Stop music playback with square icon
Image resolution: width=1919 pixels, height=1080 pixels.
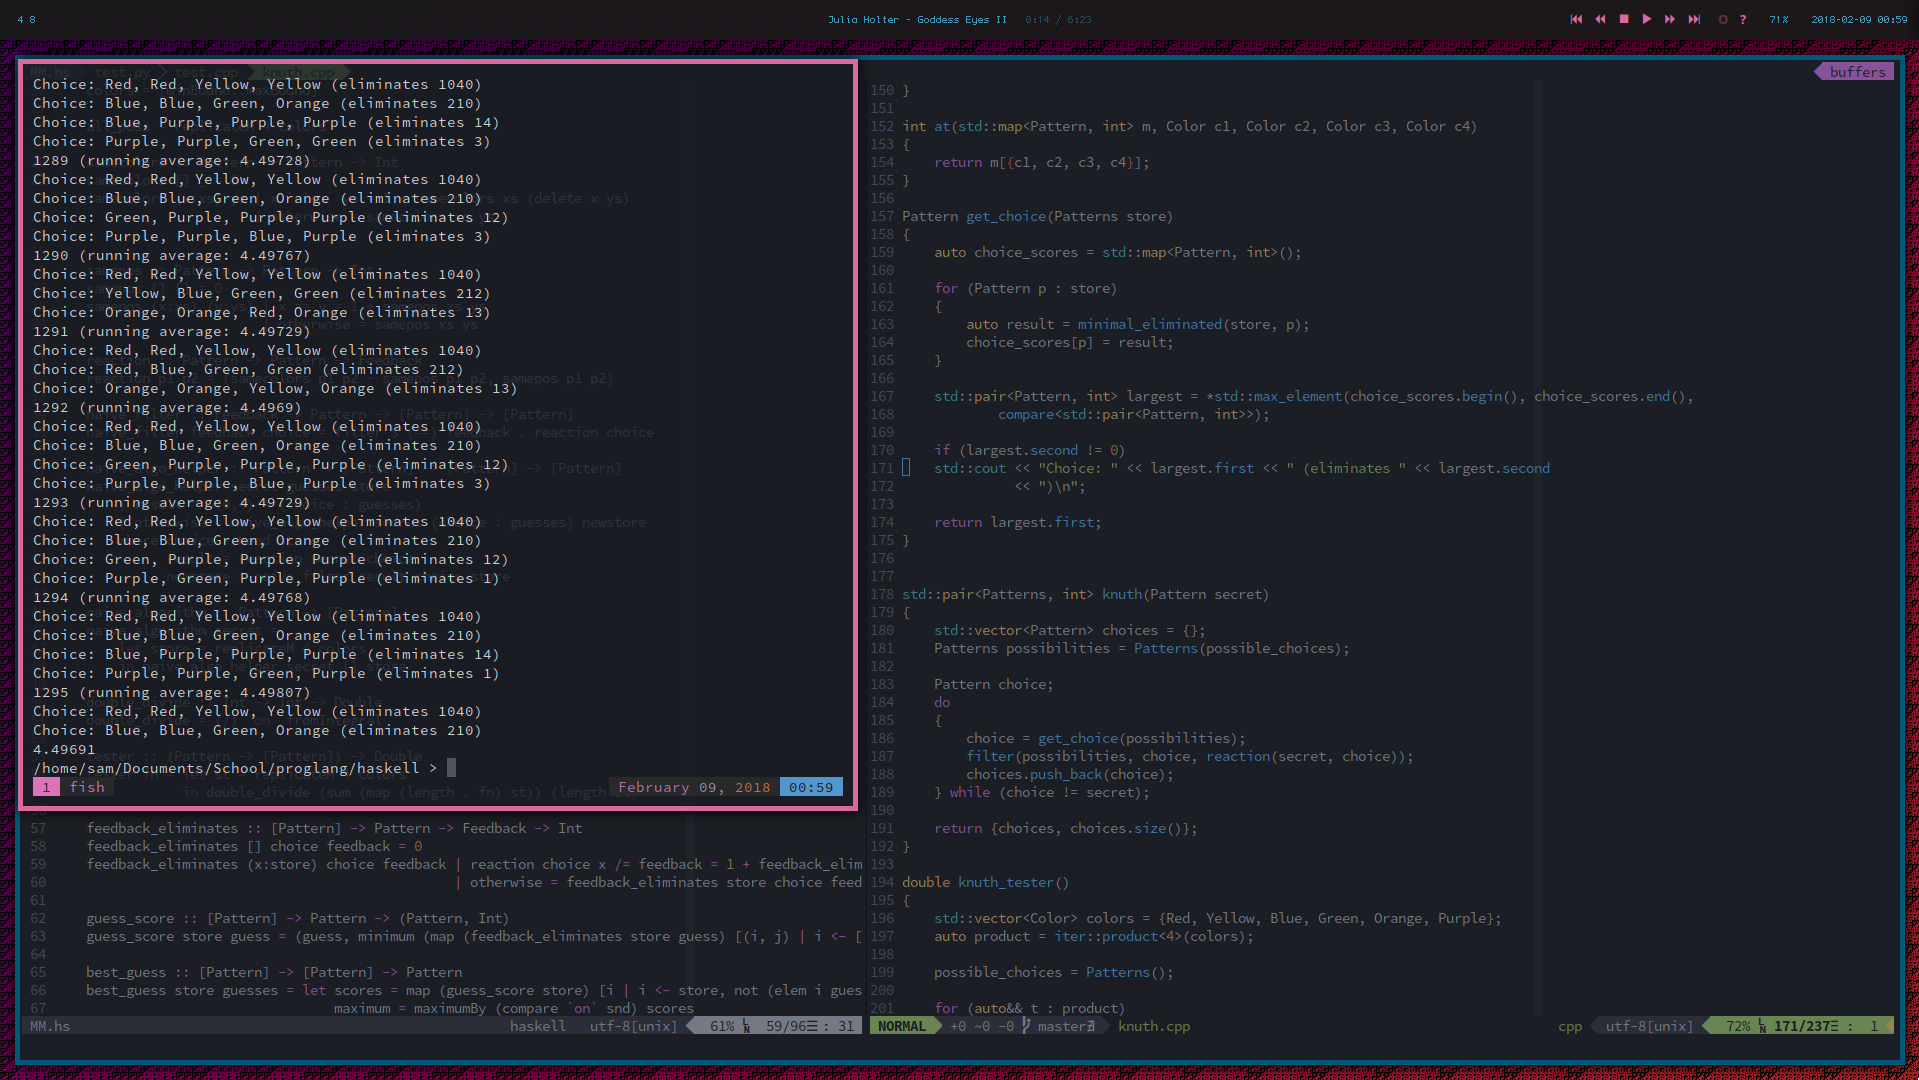click(x=1624, y=19)
